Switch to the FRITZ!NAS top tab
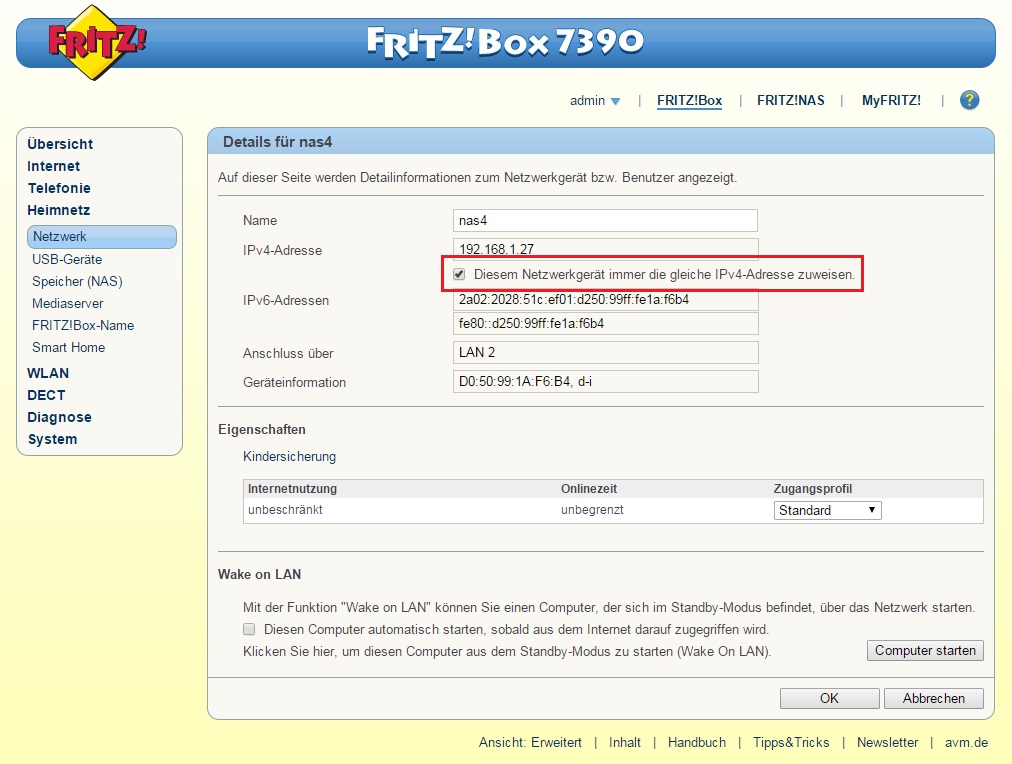Image resolution: width=1012 pixels, height=764 pixels. (x=791, y=101)
